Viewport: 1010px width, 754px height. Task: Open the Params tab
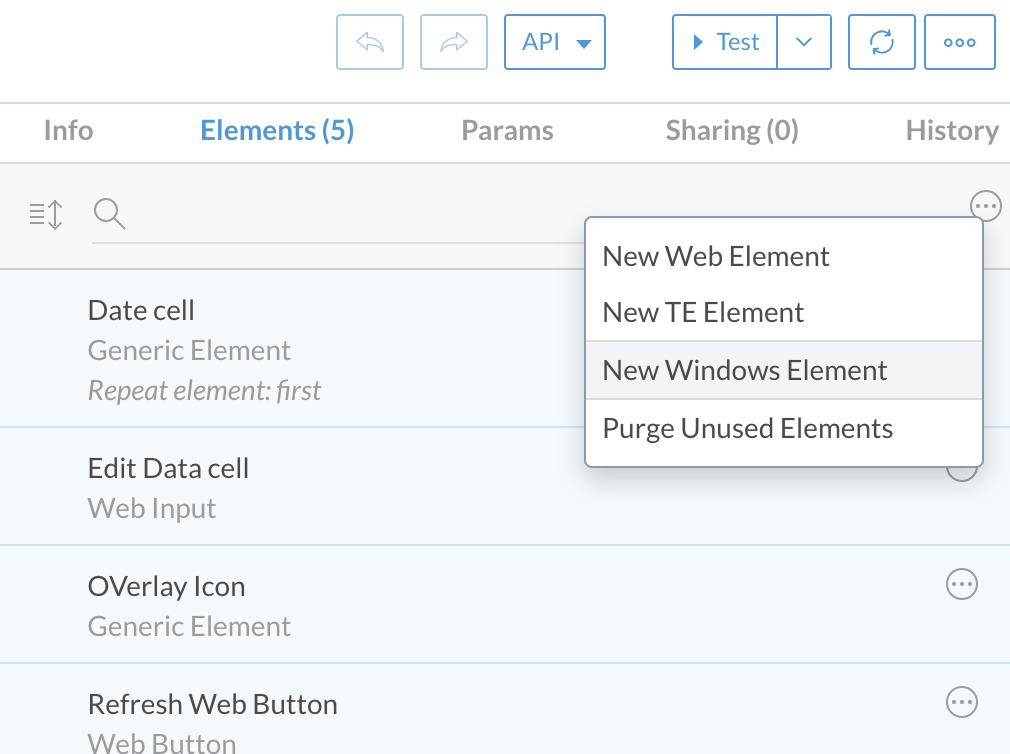click(x=507, y=131)
